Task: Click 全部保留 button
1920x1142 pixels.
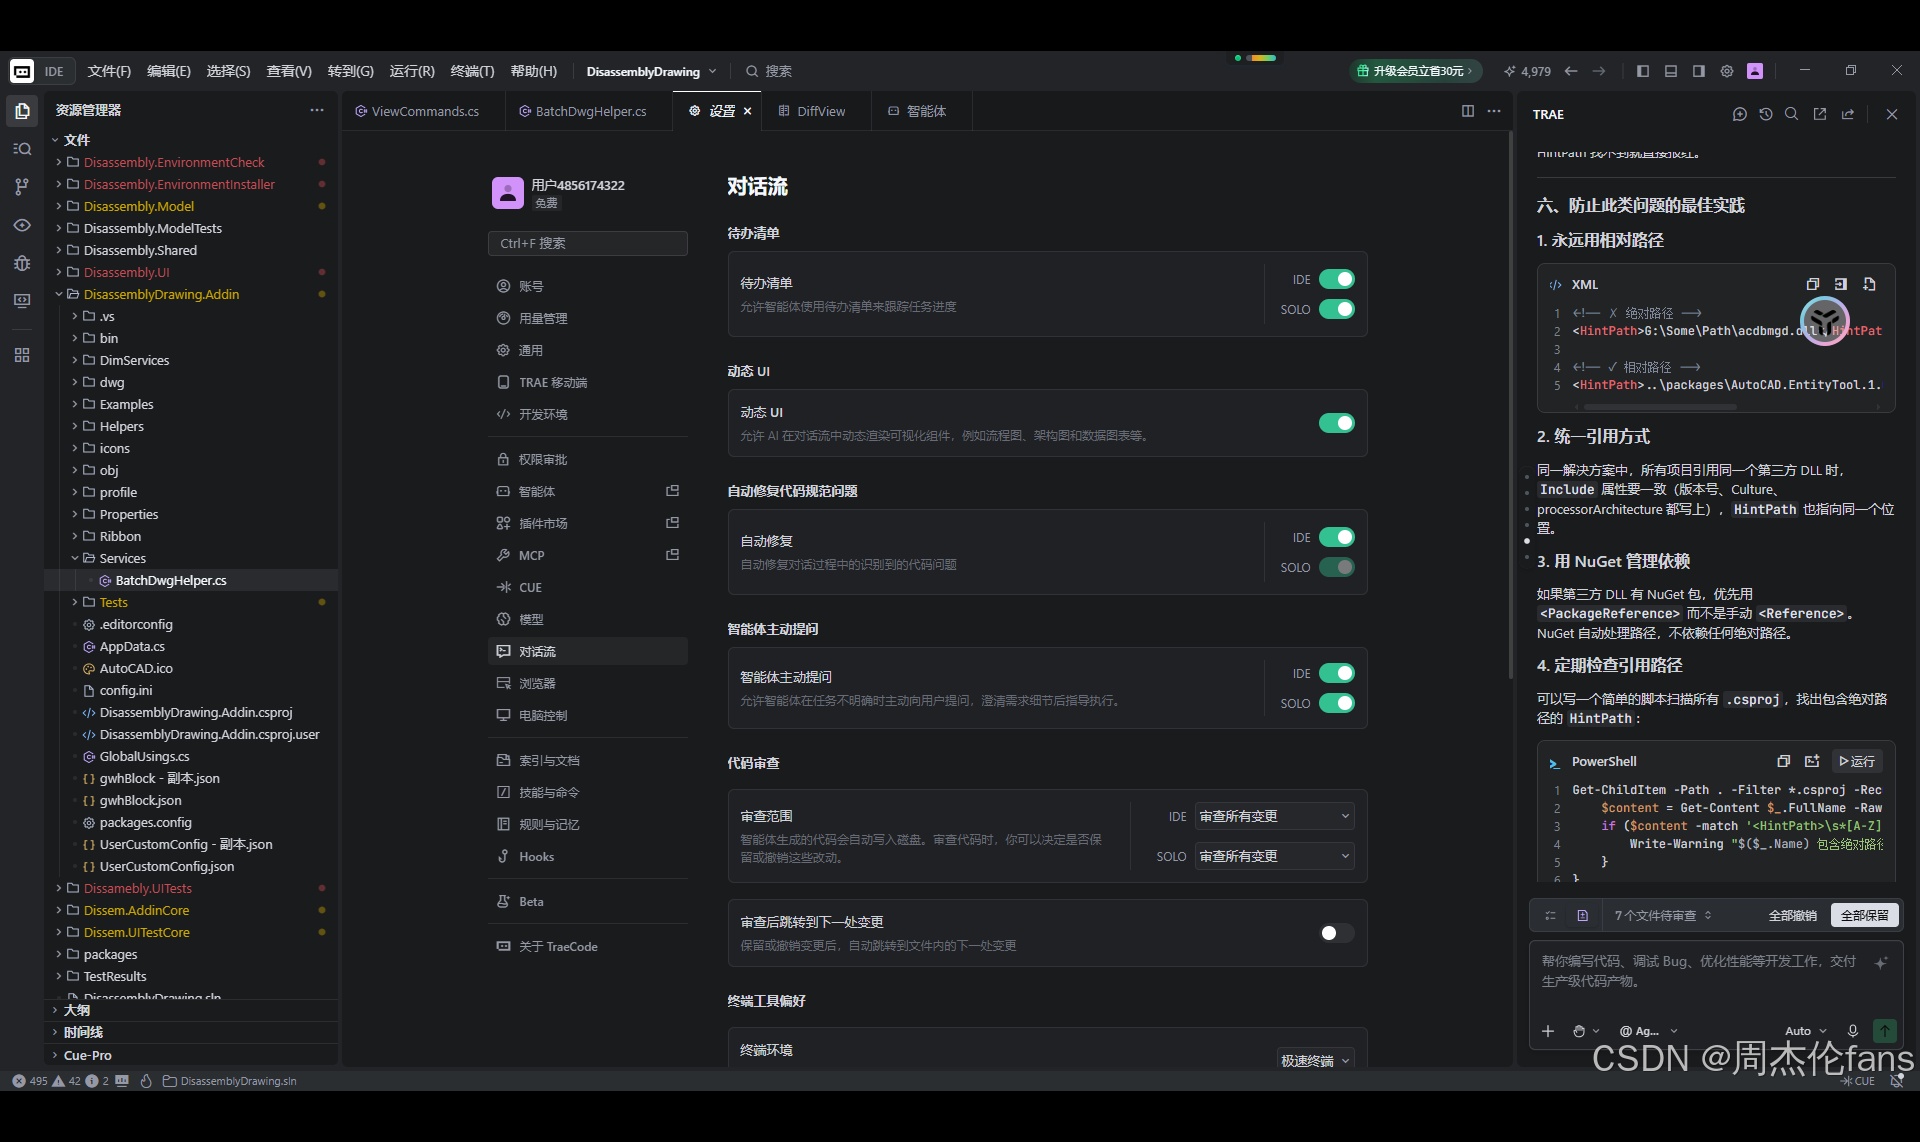Action: coord(1864,915)
